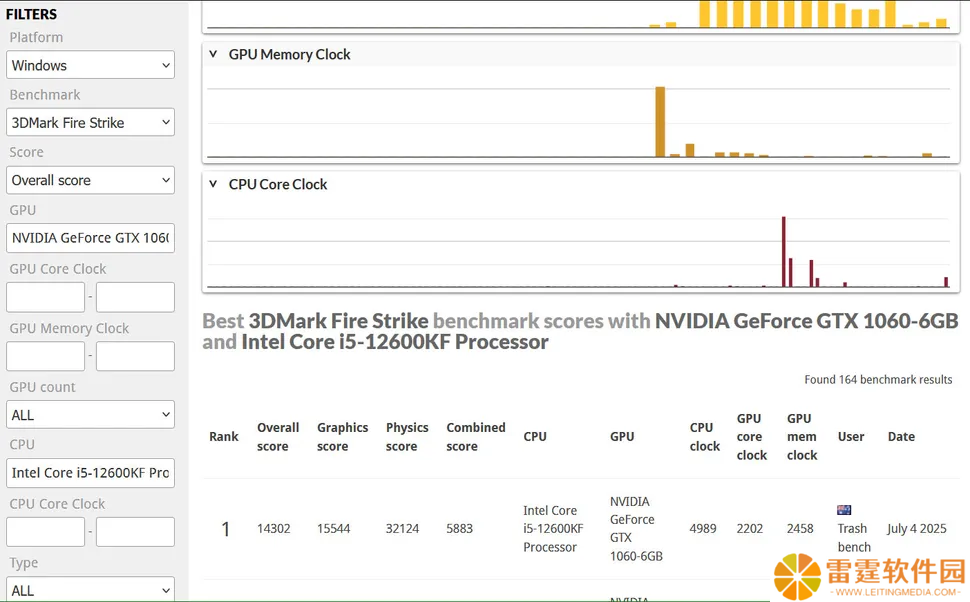
Task: Click the User column header
Action: (x=851, y=436)
